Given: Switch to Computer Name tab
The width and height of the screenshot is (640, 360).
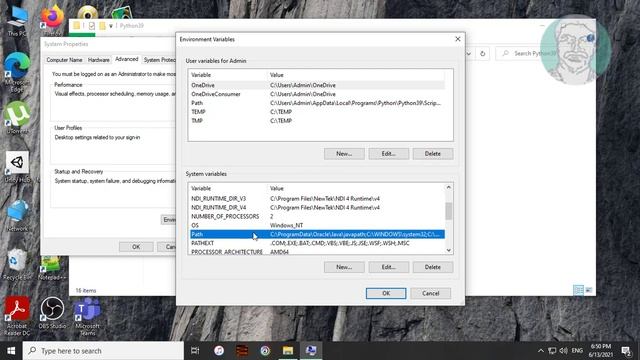Looking at the screenshot, I should 64,60.
